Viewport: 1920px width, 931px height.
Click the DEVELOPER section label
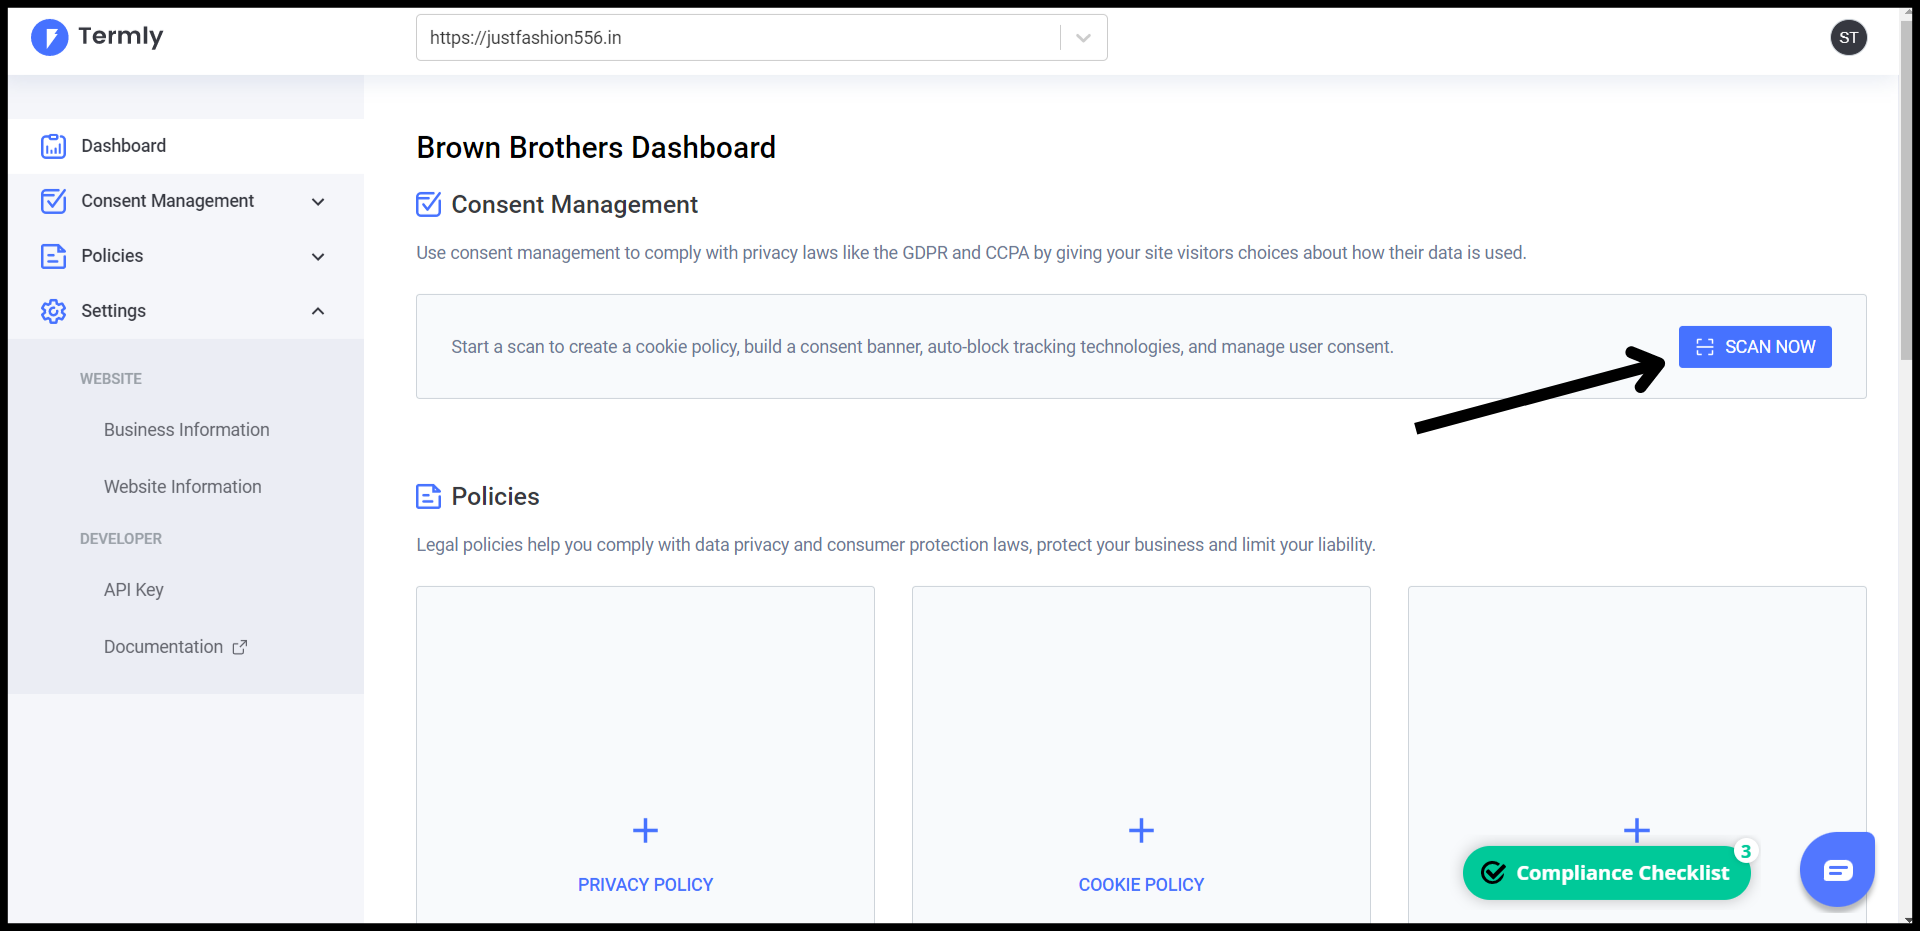click(x=121, y=539)
